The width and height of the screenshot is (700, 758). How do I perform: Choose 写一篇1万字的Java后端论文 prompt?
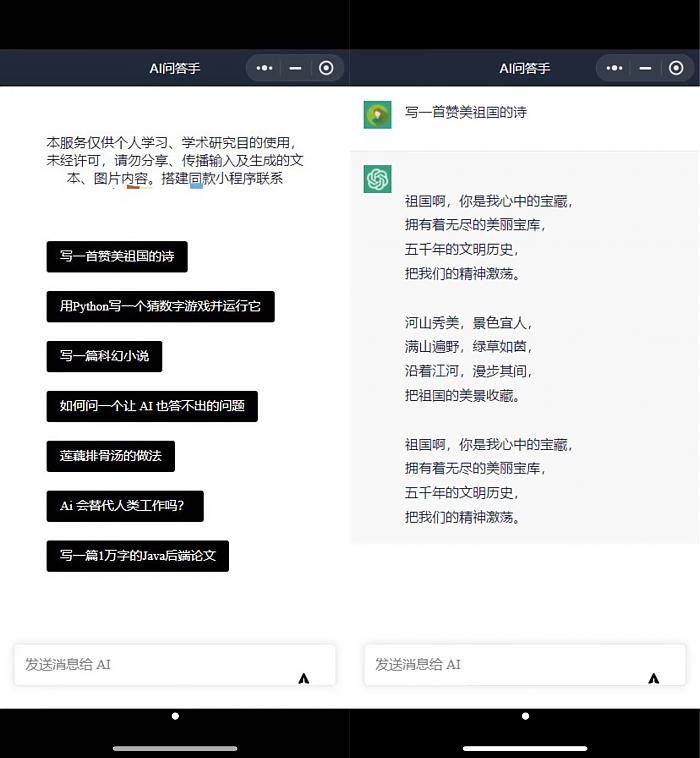[x=138, y=556]
